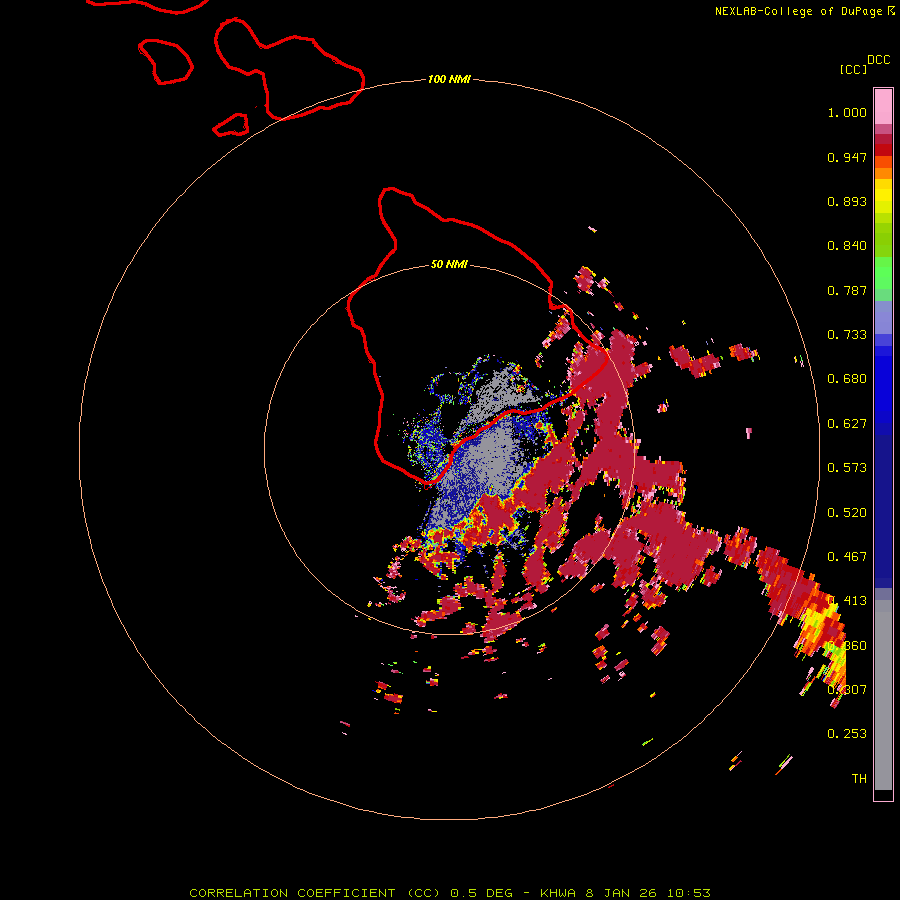This screenshot has width=900, height=900.
Task: Click the NEXLAB-College of DuPage credit text
Action: pyautogui.click(x=798, y=11)
